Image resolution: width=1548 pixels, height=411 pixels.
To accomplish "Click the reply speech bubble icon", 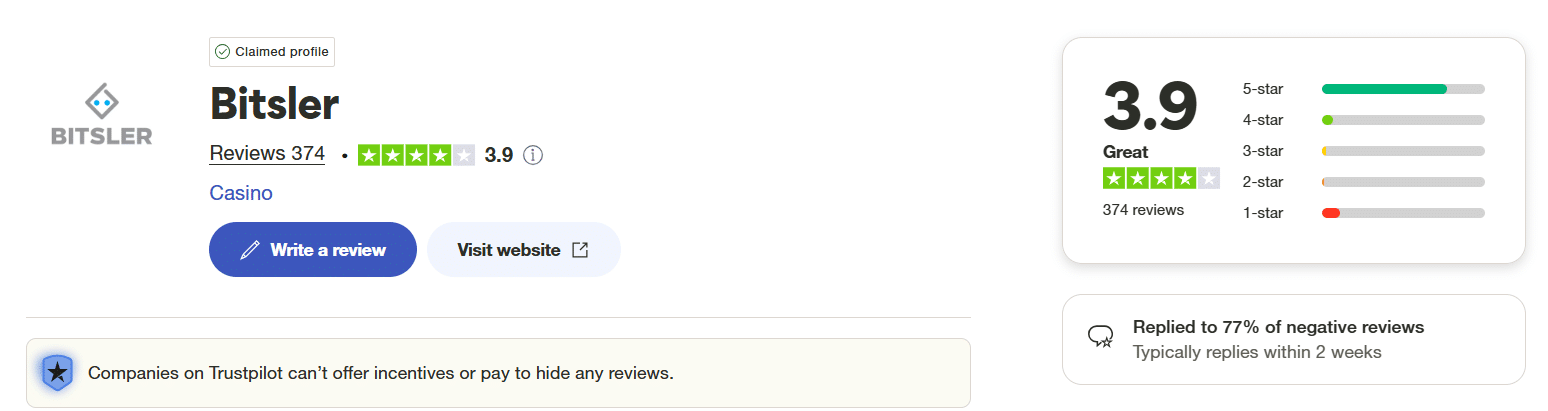I will point(1100,337).
